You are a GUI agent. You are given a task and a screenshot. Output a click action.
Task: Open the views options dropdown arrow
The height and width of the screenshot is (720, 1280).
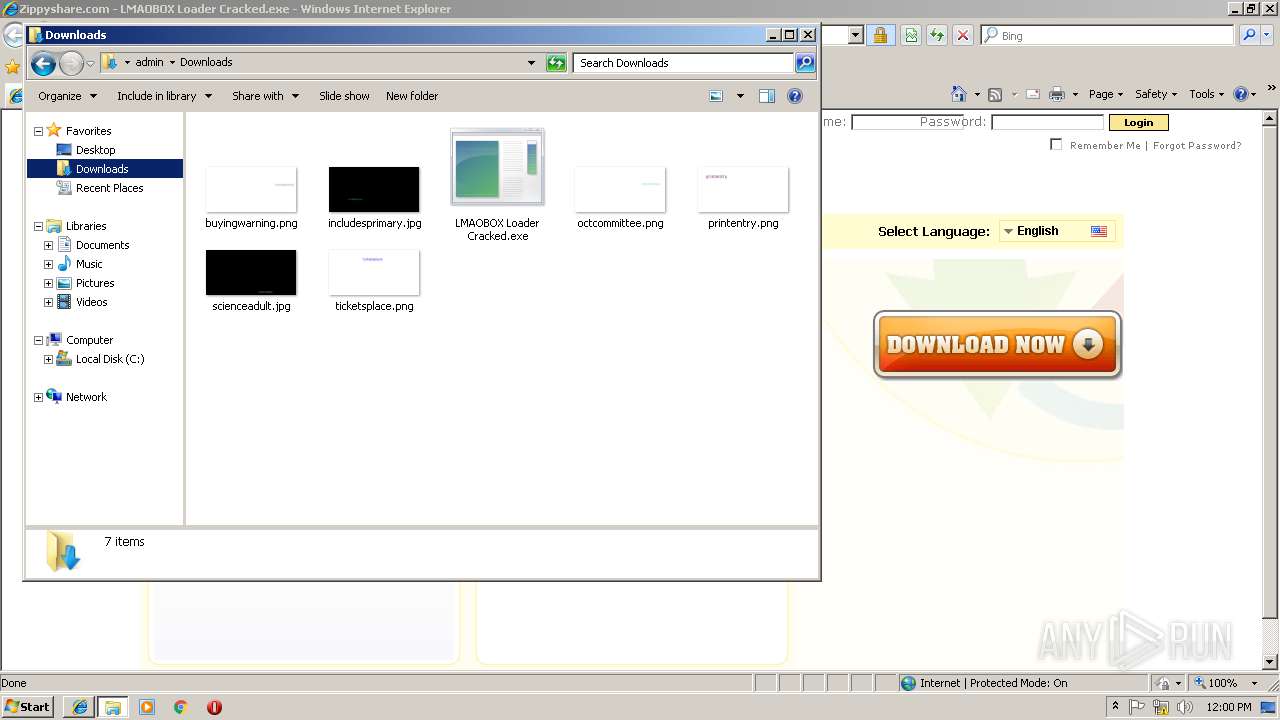[x=740, y=96]
